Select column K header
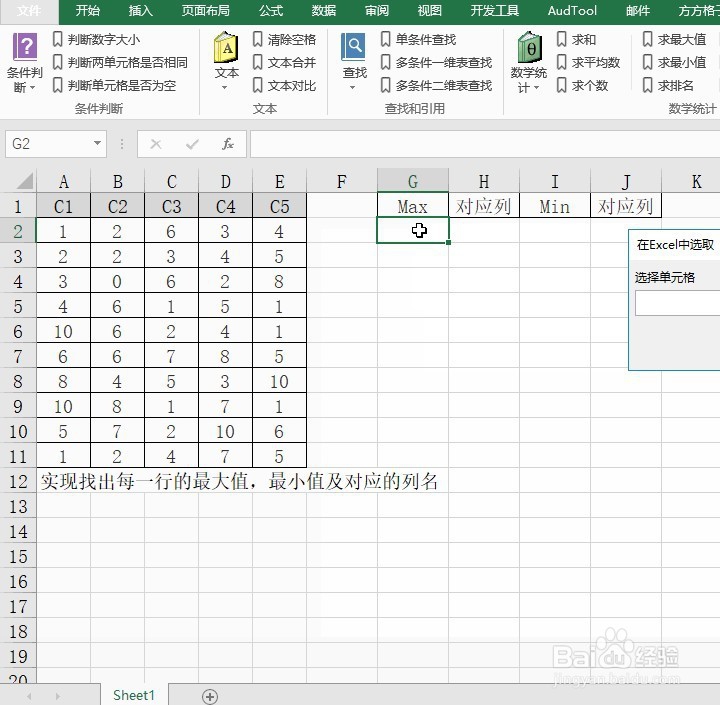 tap(691, 181)
